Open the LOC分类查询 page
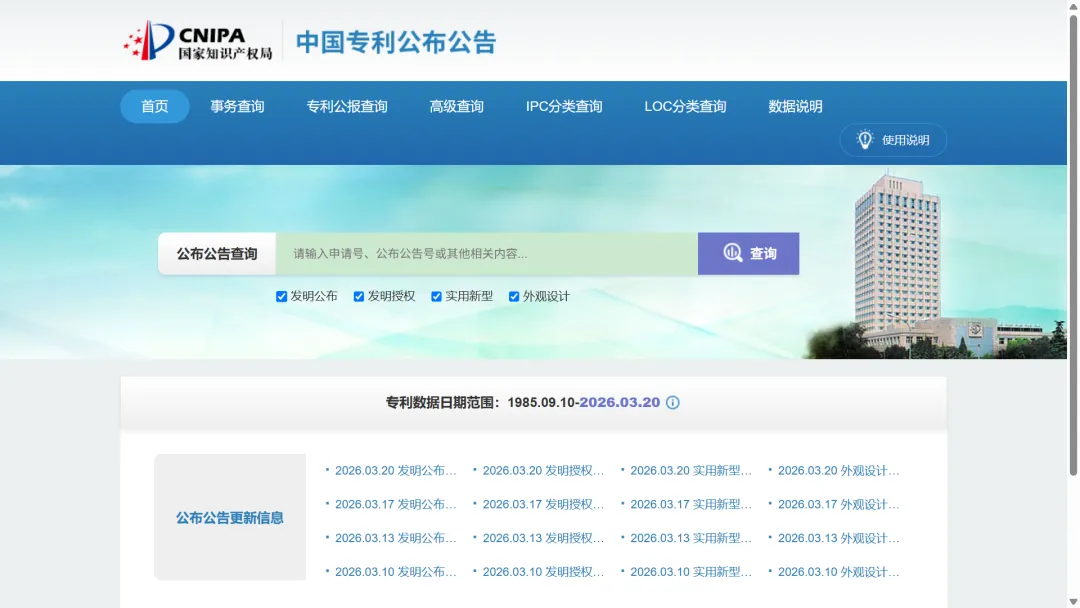The image size is (1080, 608). (685, 106)
